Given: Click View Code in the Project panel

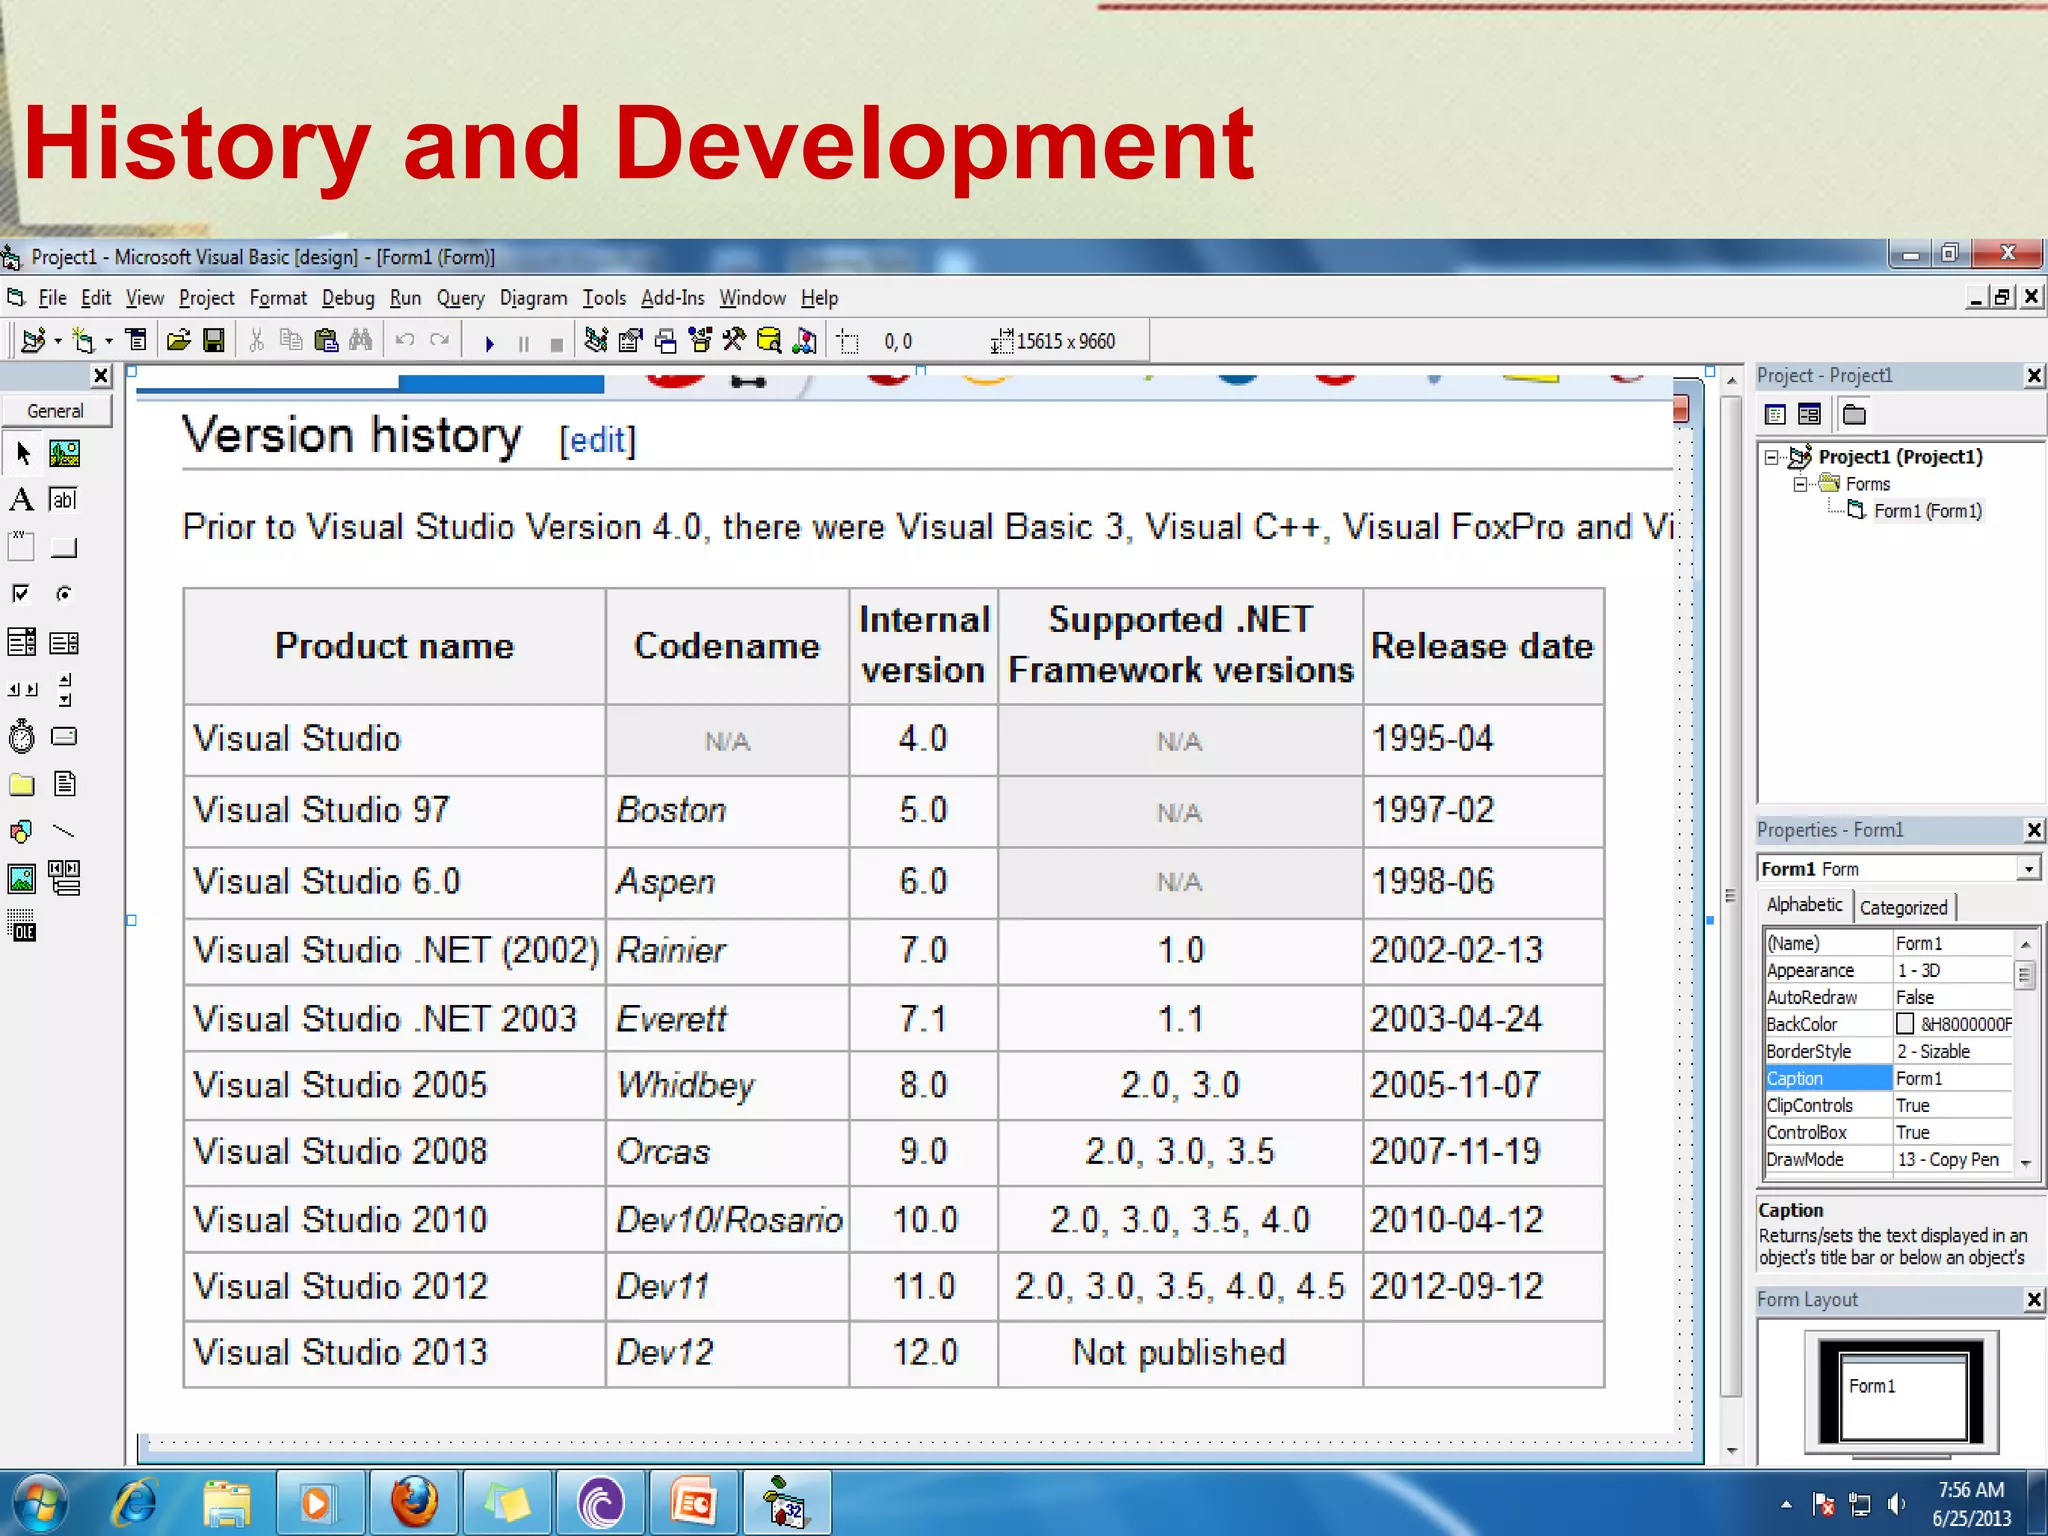Looking at the screenshot, I should pyautogui.click(x=1776, y=414).
